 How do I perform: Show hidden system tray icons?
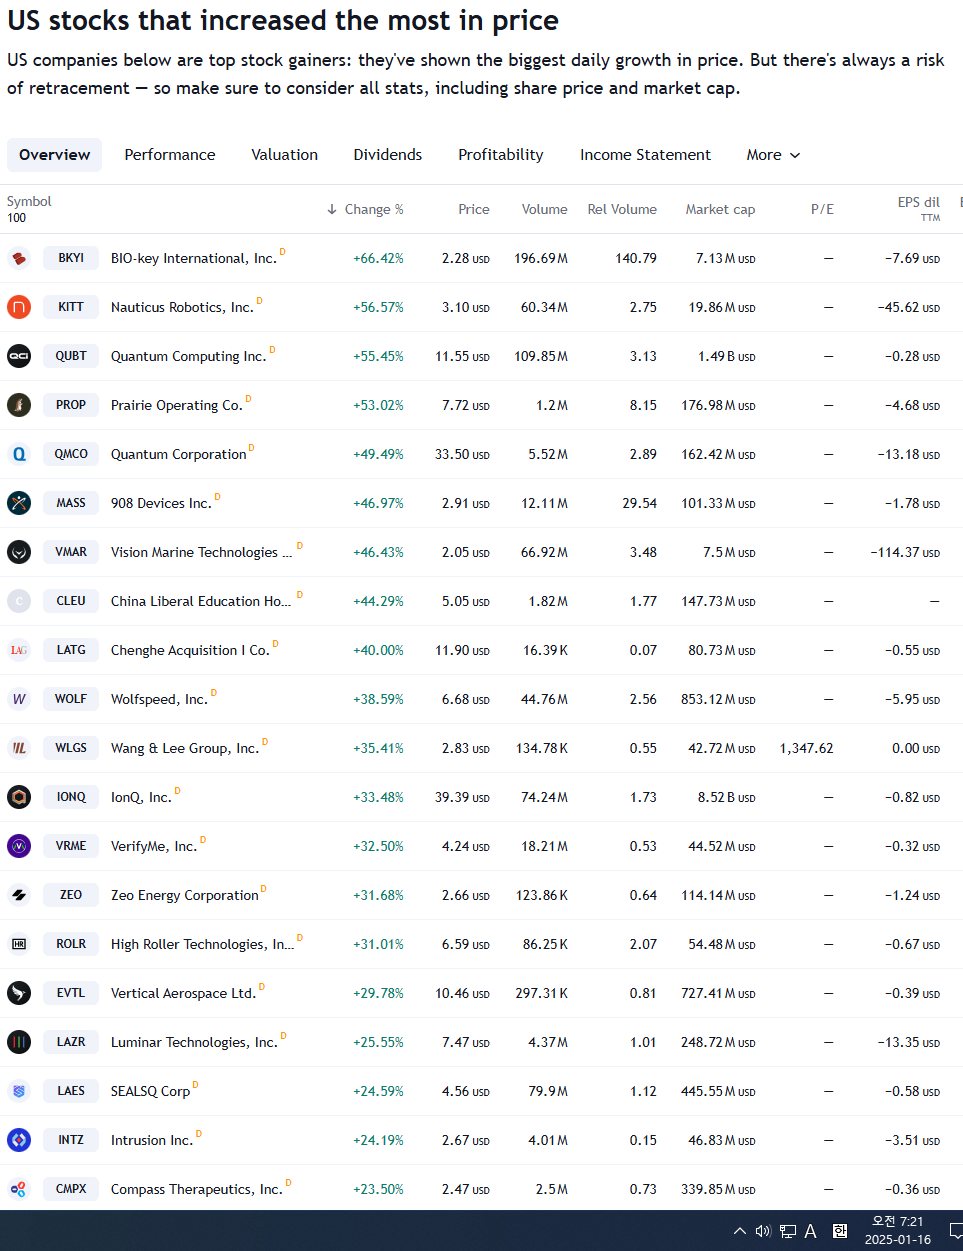(740, 1231)
